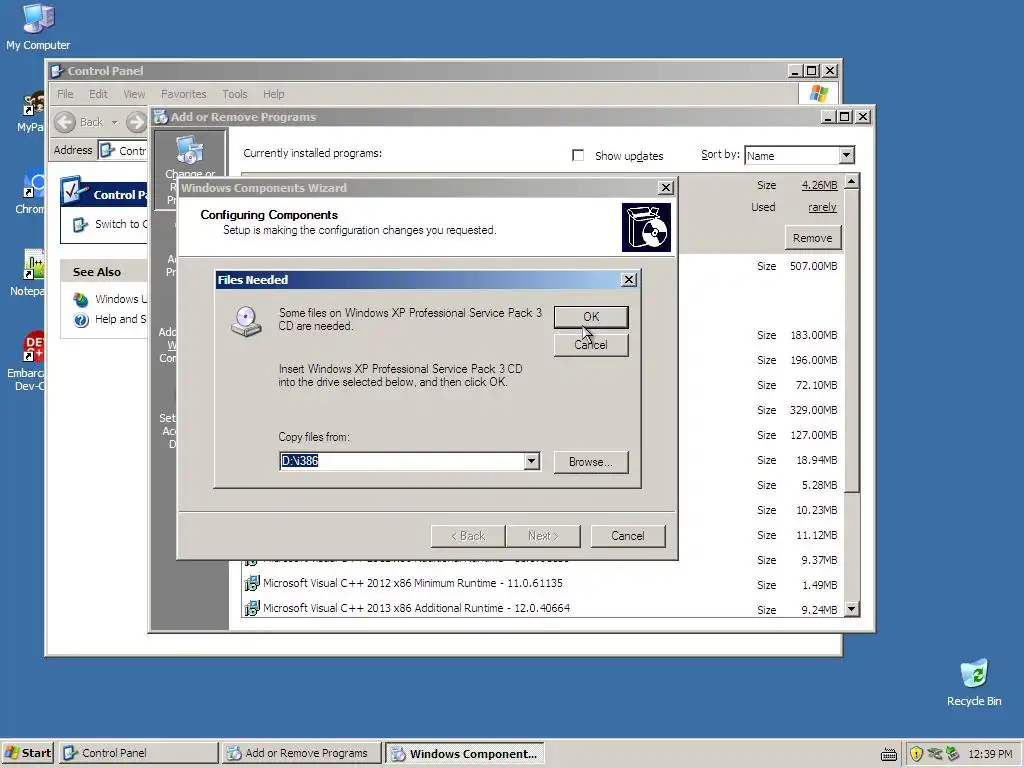Image resolution: width=1024 pixels, height=768 pixels.
Task: Open Edit menu in Control Panel
Action: click(x=98, y=94)
